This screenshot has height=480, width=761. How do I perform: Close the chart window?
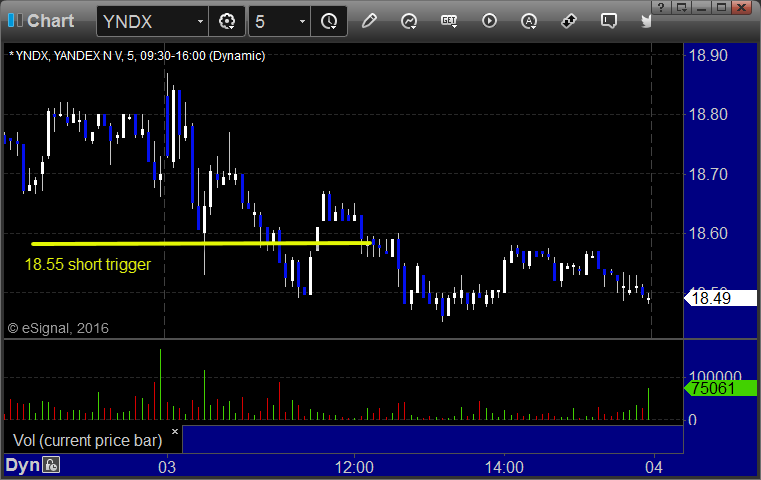(742, 7)
